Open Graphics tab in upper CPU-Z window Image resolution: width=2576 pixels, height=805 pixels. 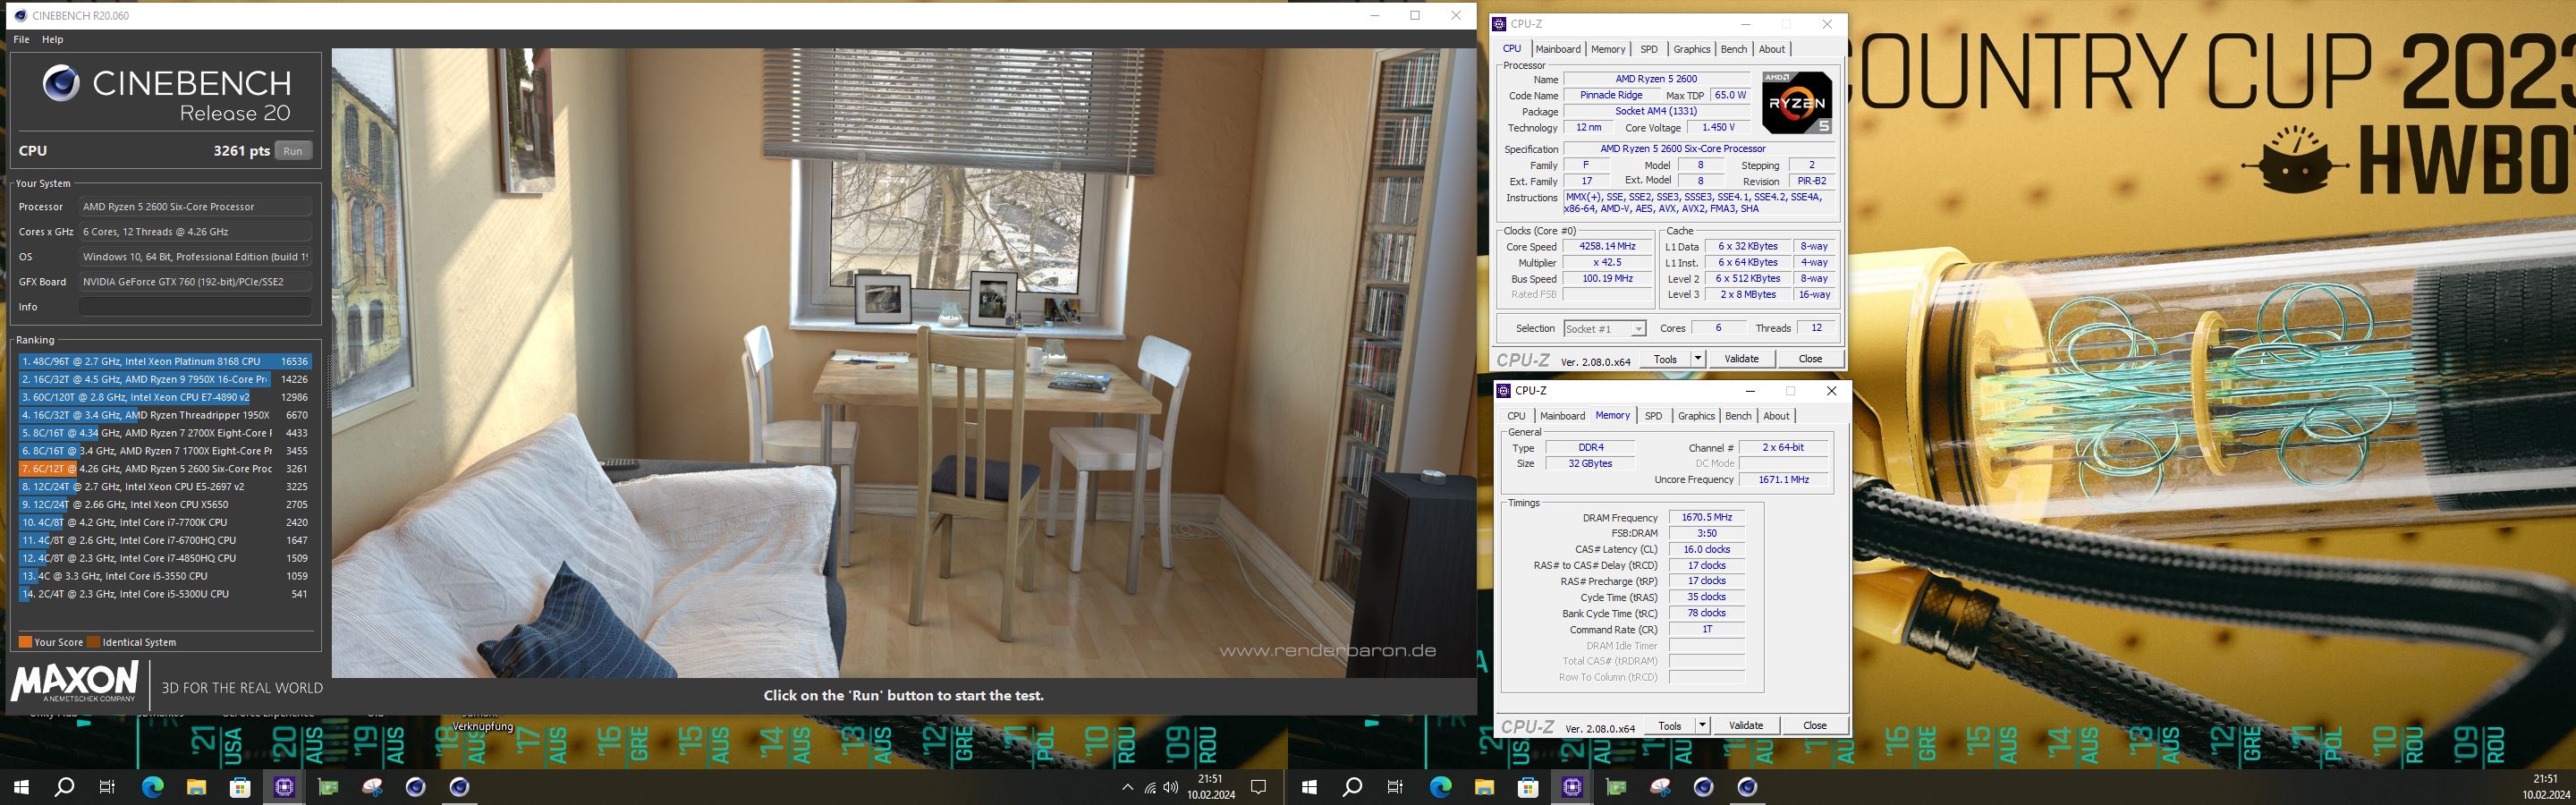click(x=1692, y=49)
